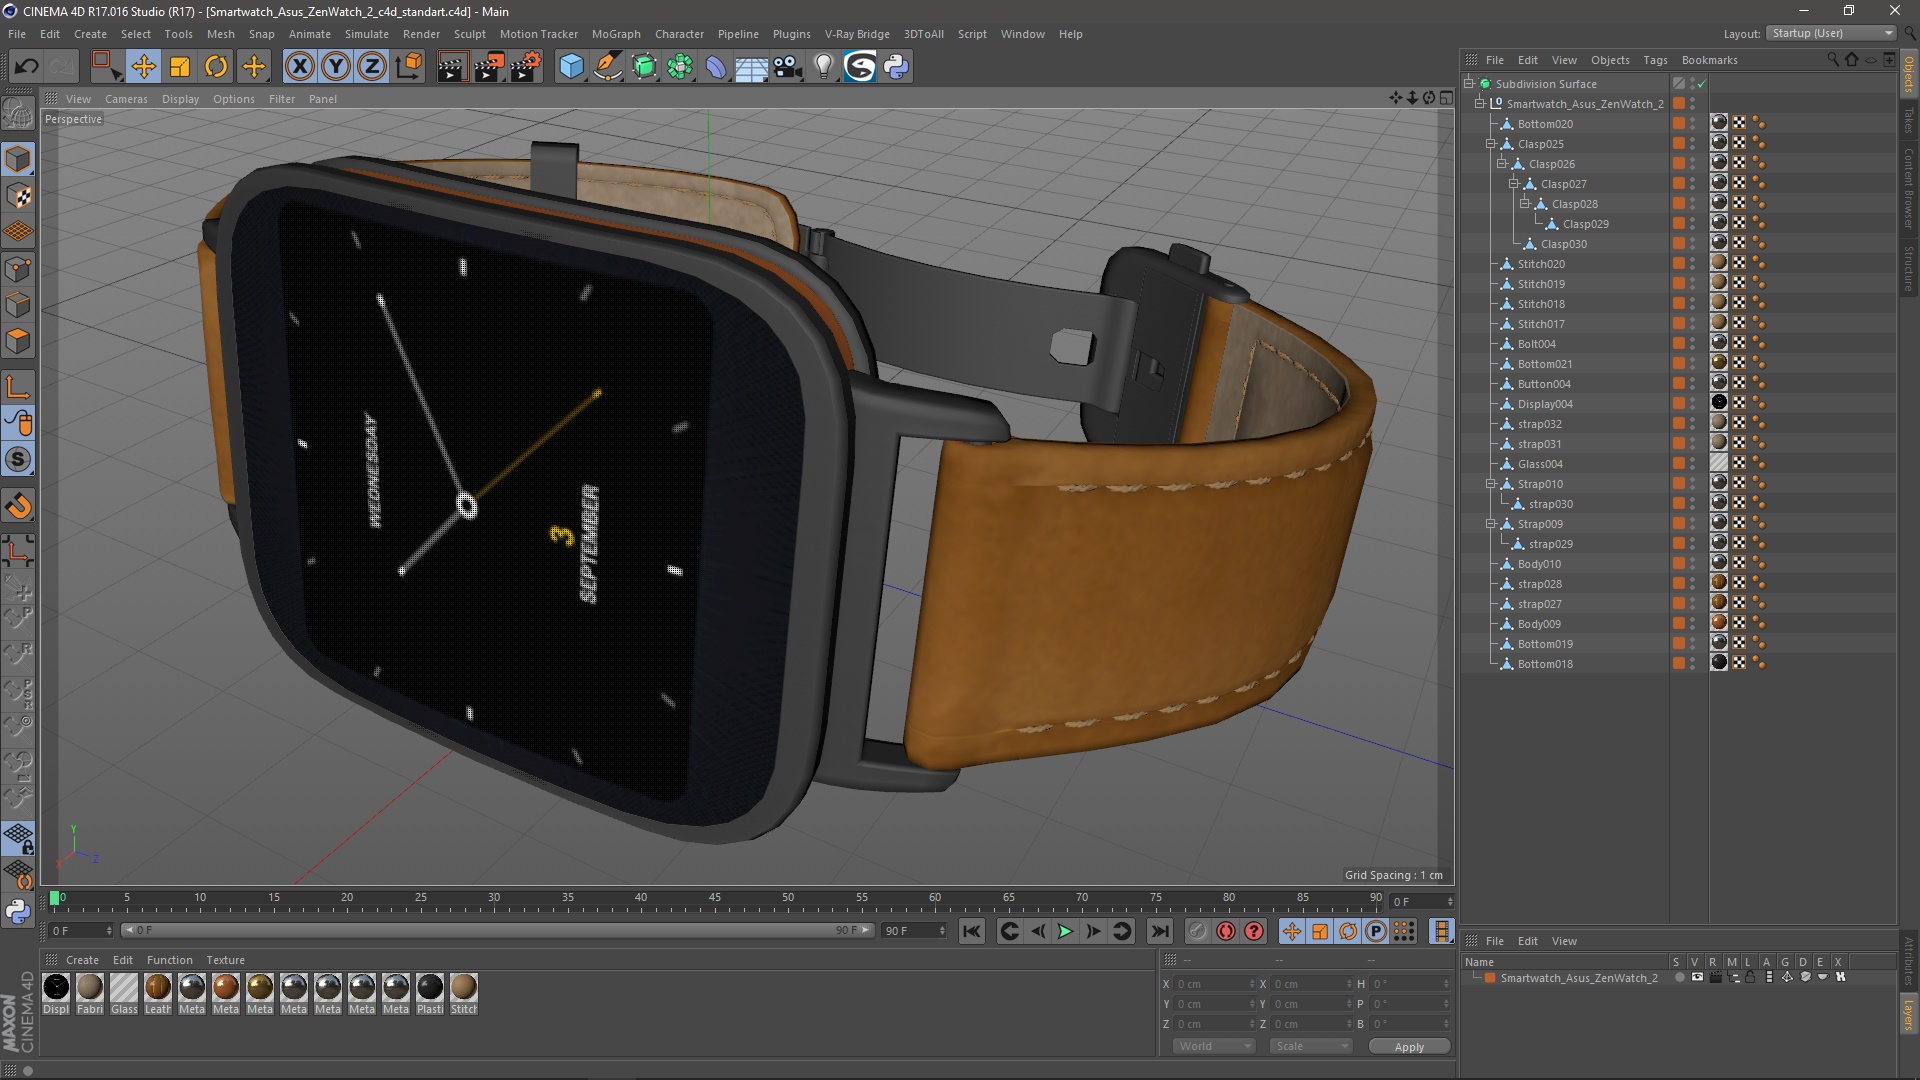Collapse the Subdivision Surface tree

(1469, 84)
